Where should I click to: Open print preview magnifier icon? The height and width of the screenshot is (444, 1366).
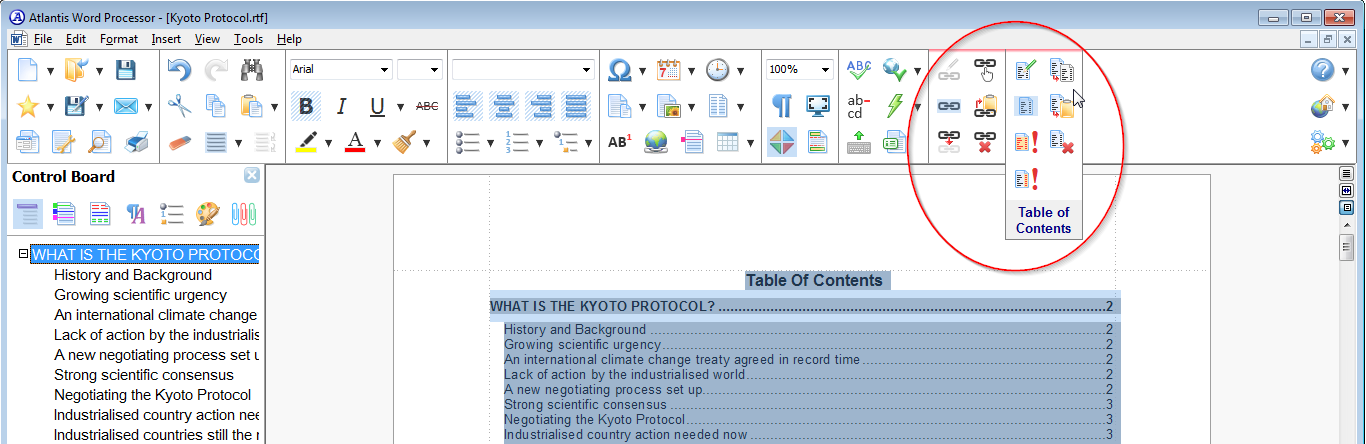click(x=100, y=142)
